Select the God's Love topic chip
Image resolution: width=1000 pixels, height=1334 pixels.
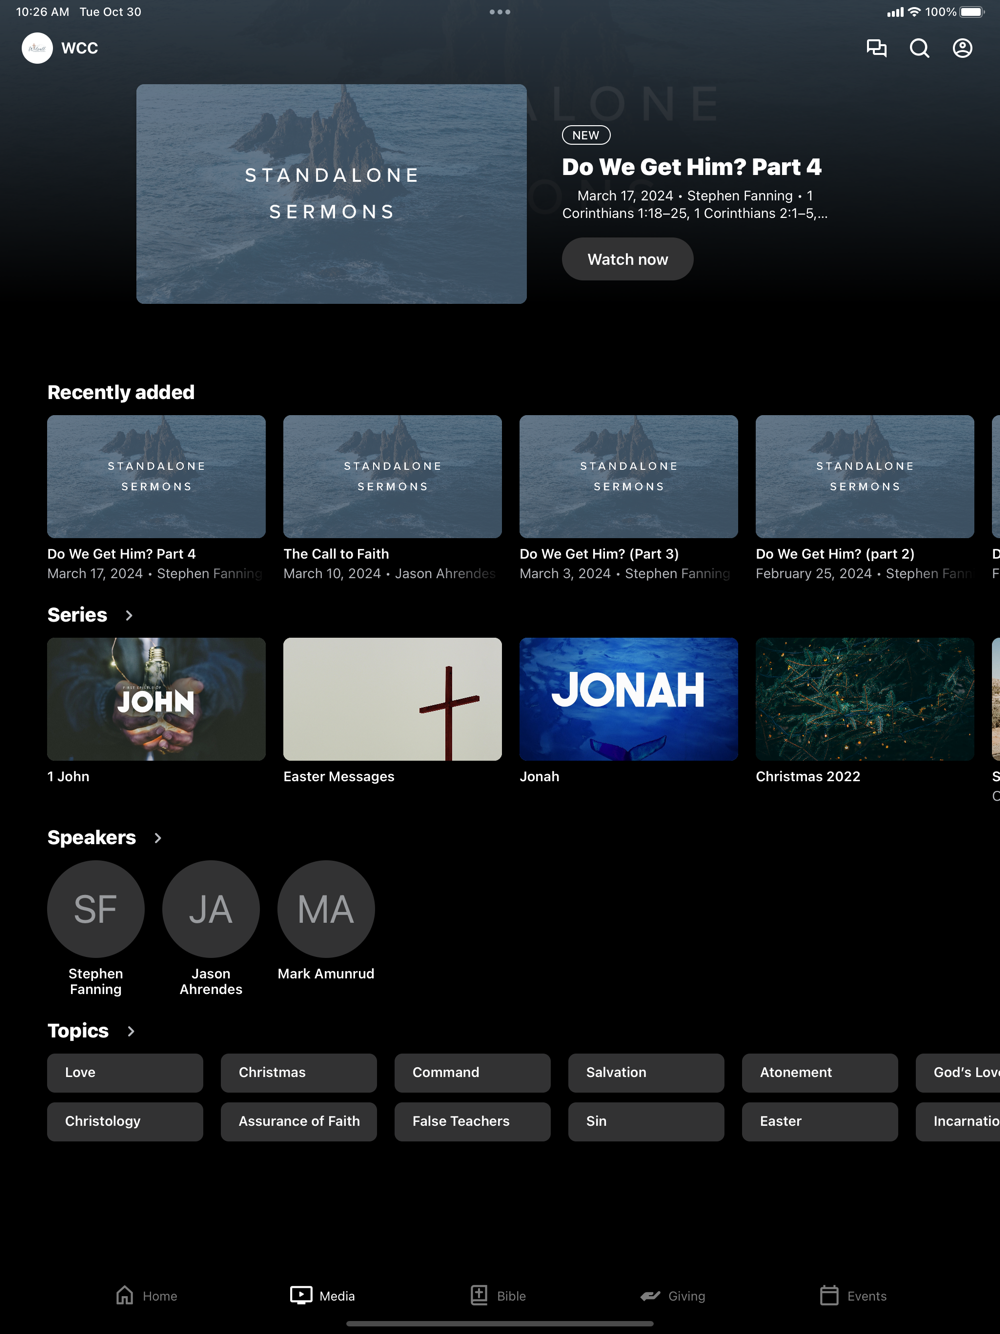point(958,1072)
